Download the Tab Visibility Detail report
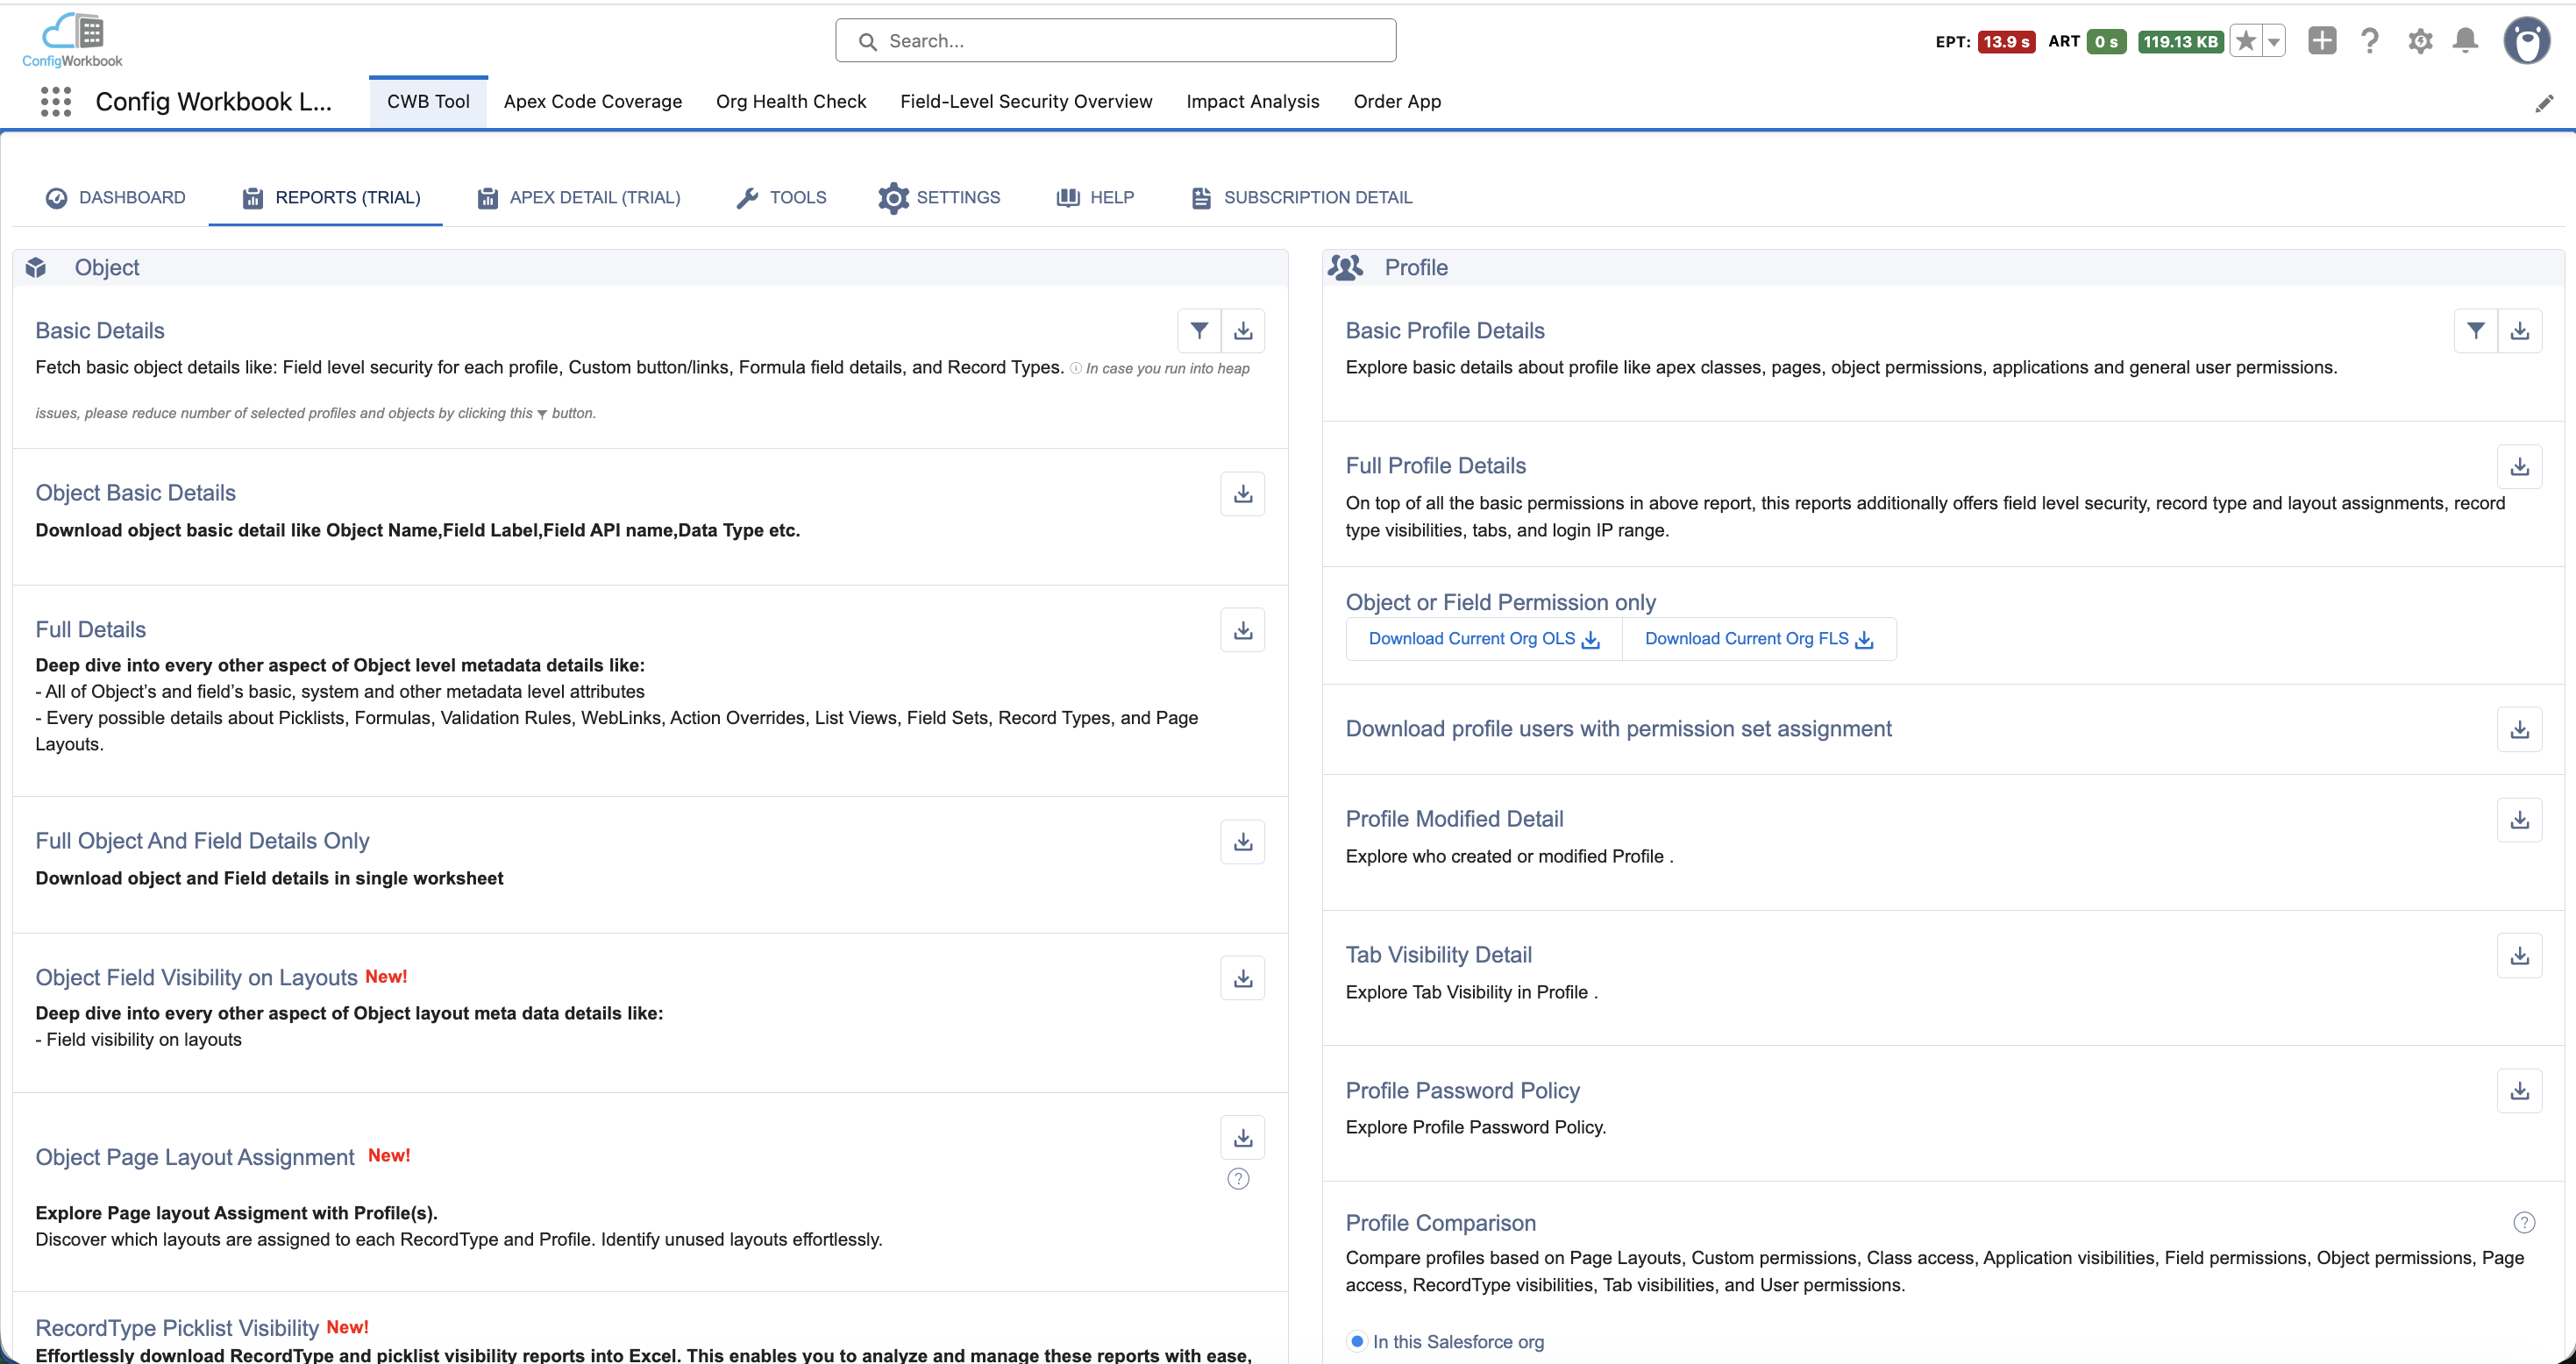Screen dimensions: 2576x1364 tap(2519, 956)
